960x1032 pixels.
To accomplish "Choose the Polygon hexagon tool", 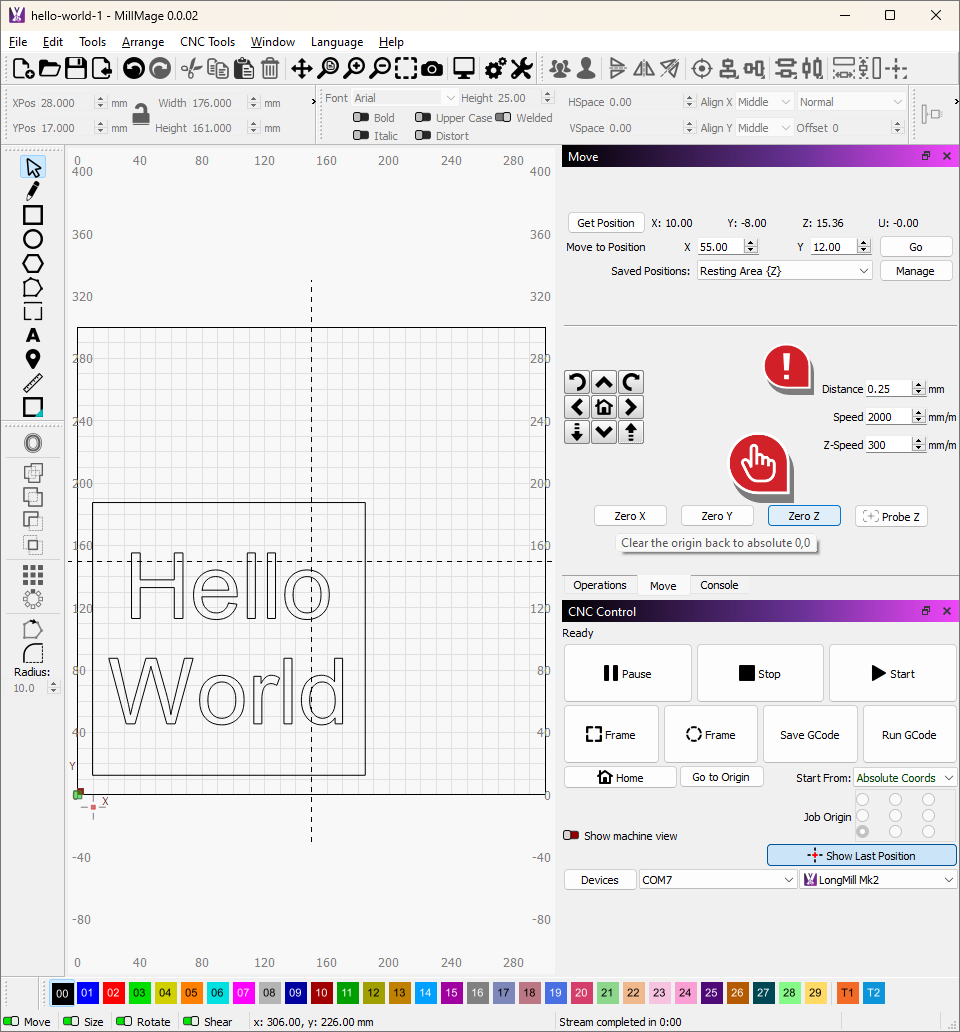I will click(33, 263).
